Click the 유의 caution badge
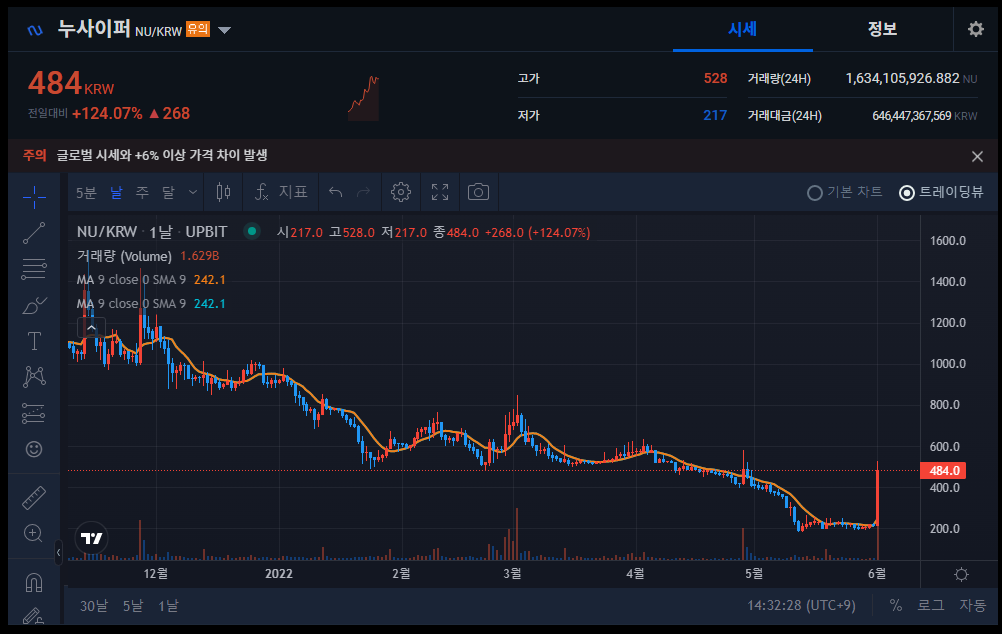The width and height of the screenshot is (1002, 634). [x=197, y=29]
